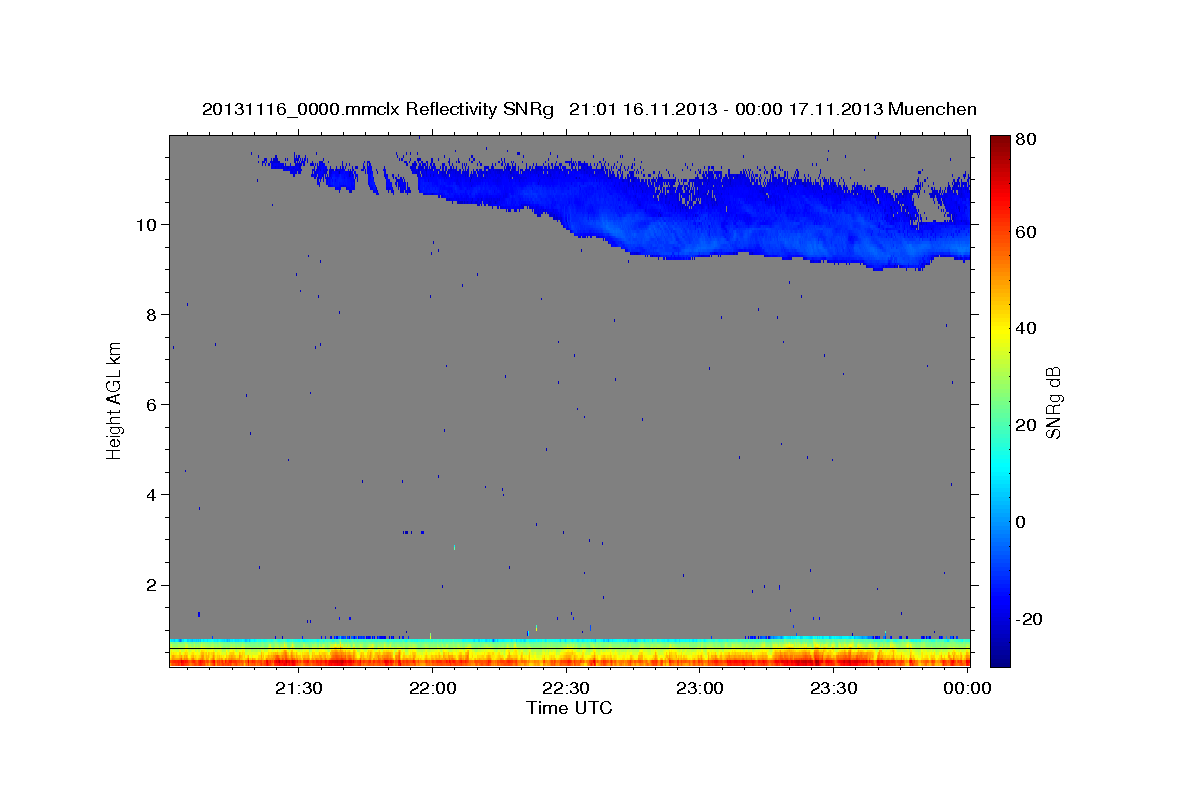The width and height of the screenshot is (1200, 800).
Task: Click the colorbar label 20
Action: point(1027,425)
